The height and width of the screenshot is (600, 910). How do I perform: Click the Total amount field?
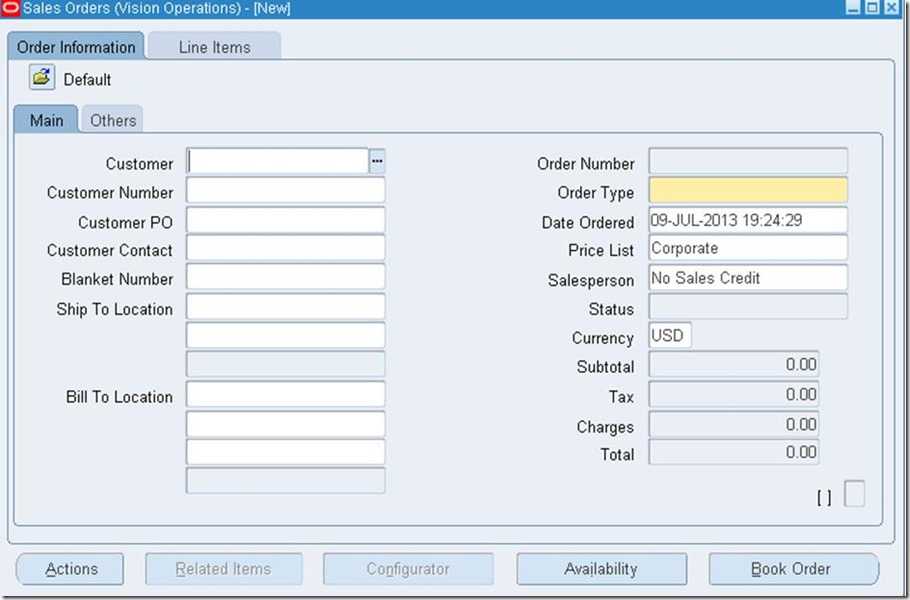[734, 453]
